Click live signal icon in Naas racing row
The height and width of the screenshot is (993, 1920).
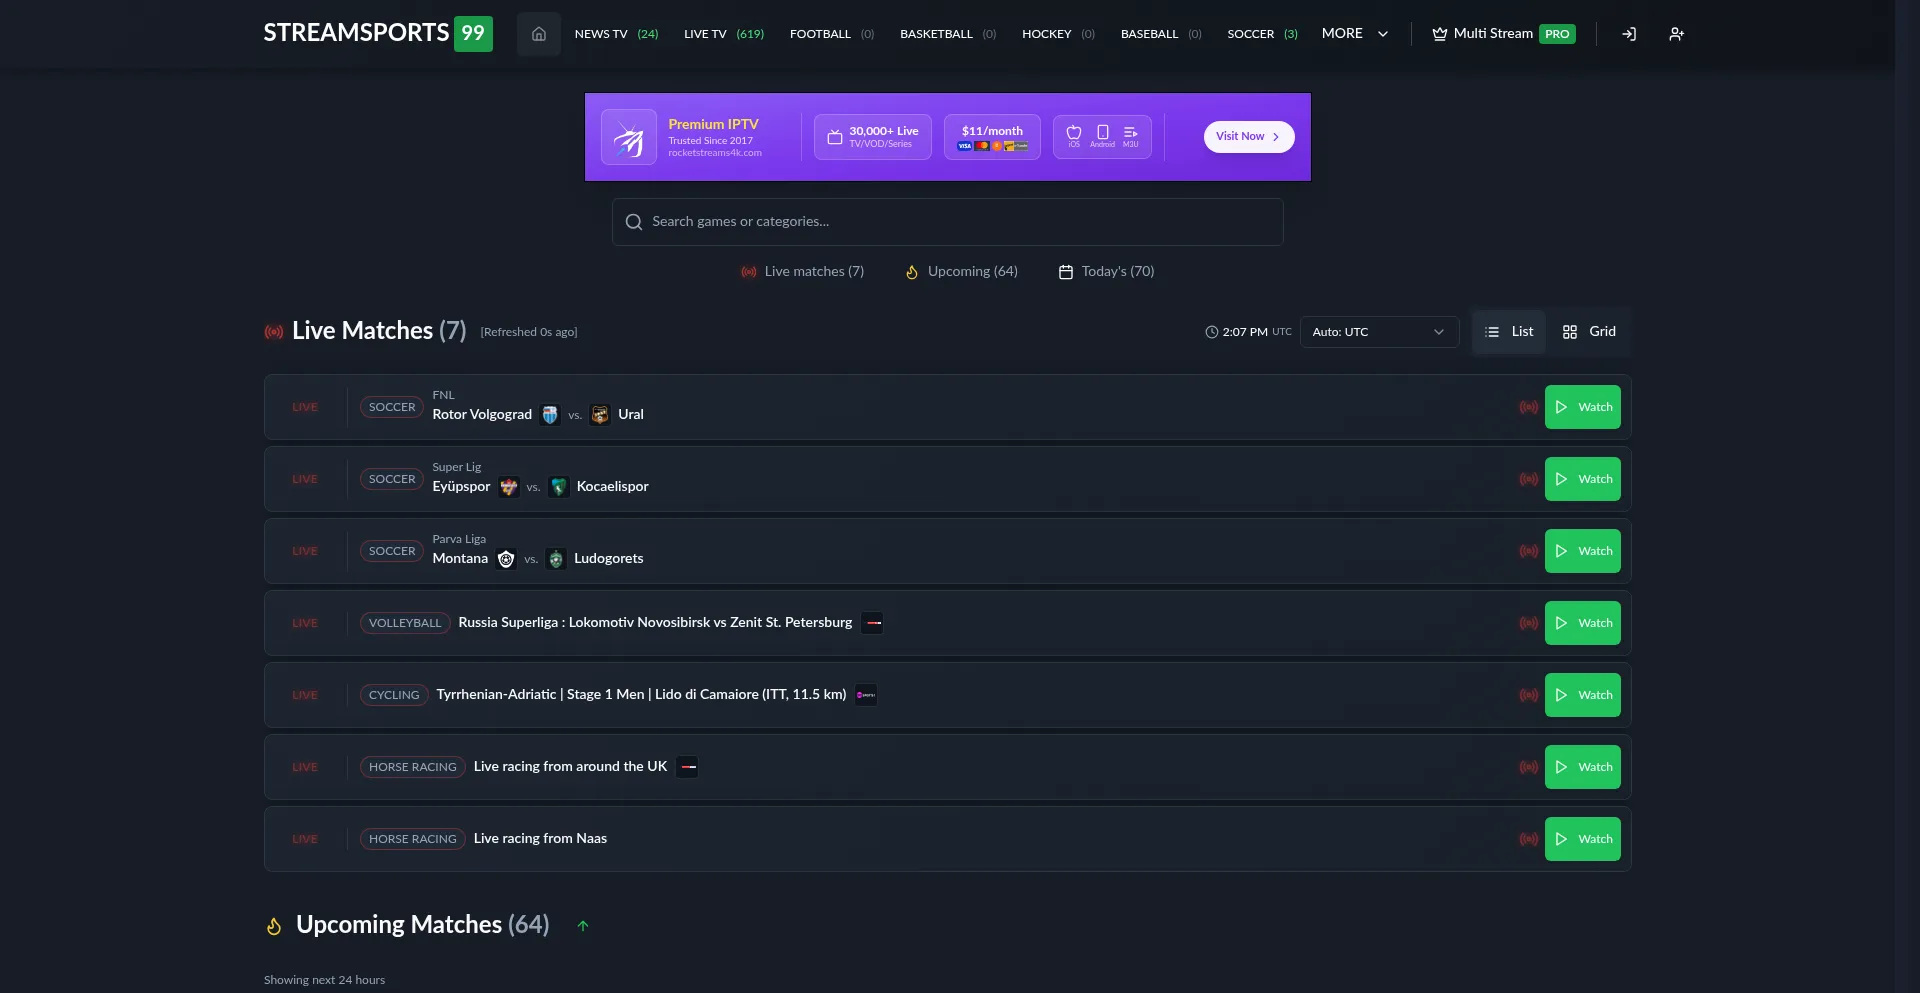[x=1529, y=839]
